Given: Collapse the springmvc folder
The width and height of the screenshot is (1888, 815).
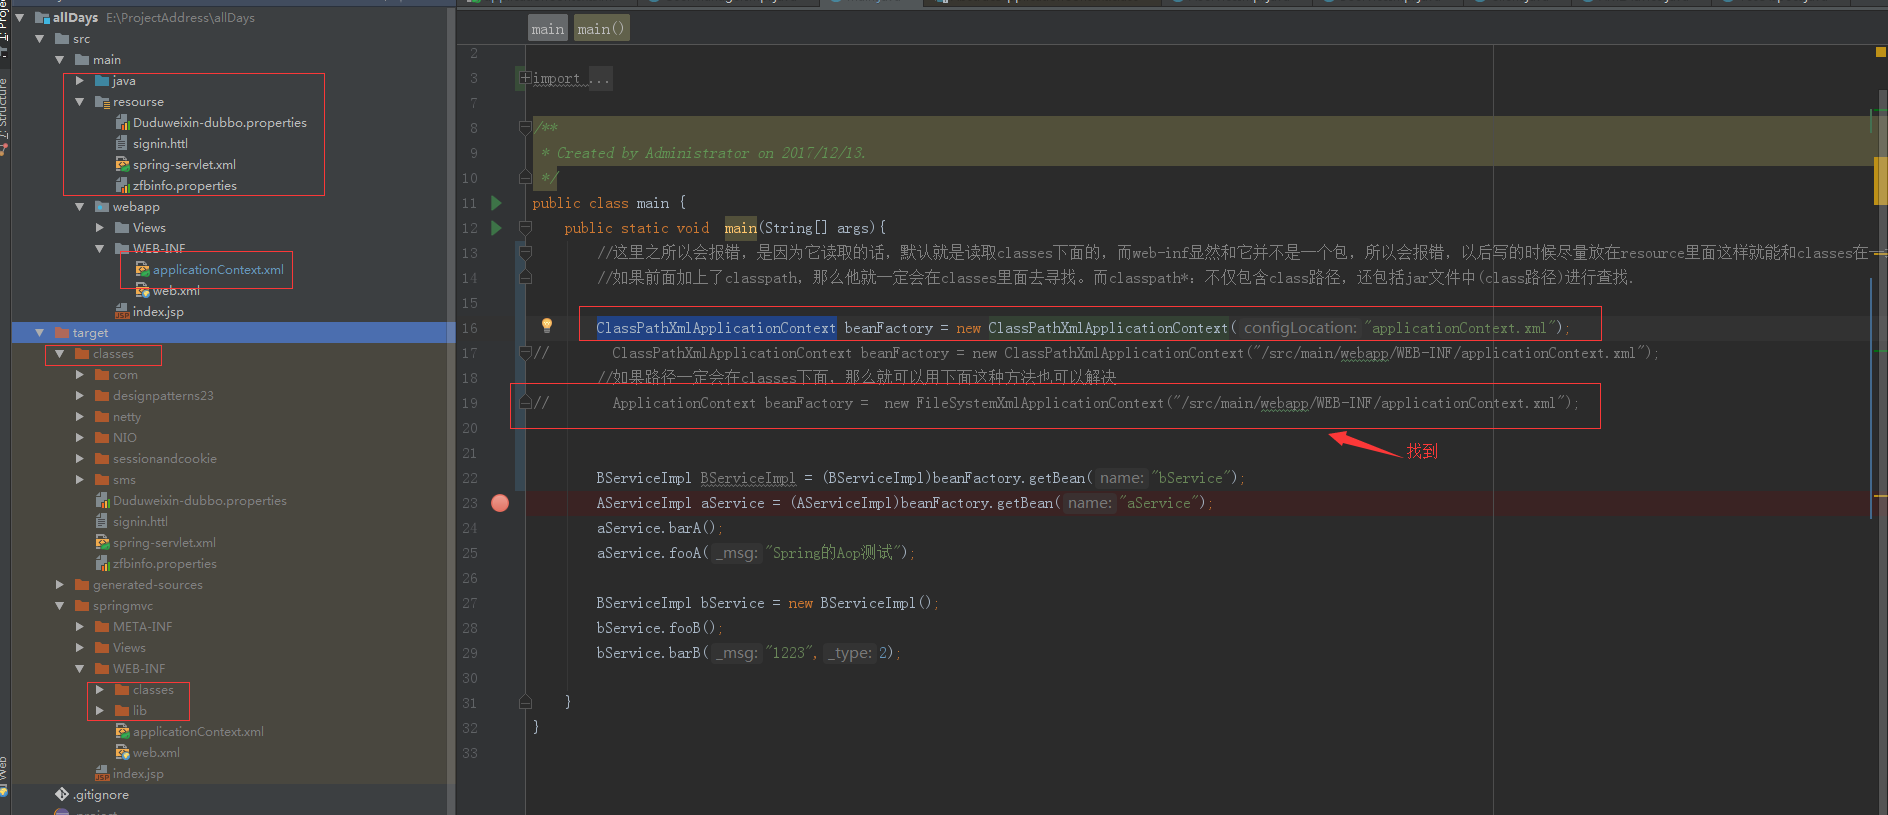Looking at the screenshot, I should (x=59, y=605).
